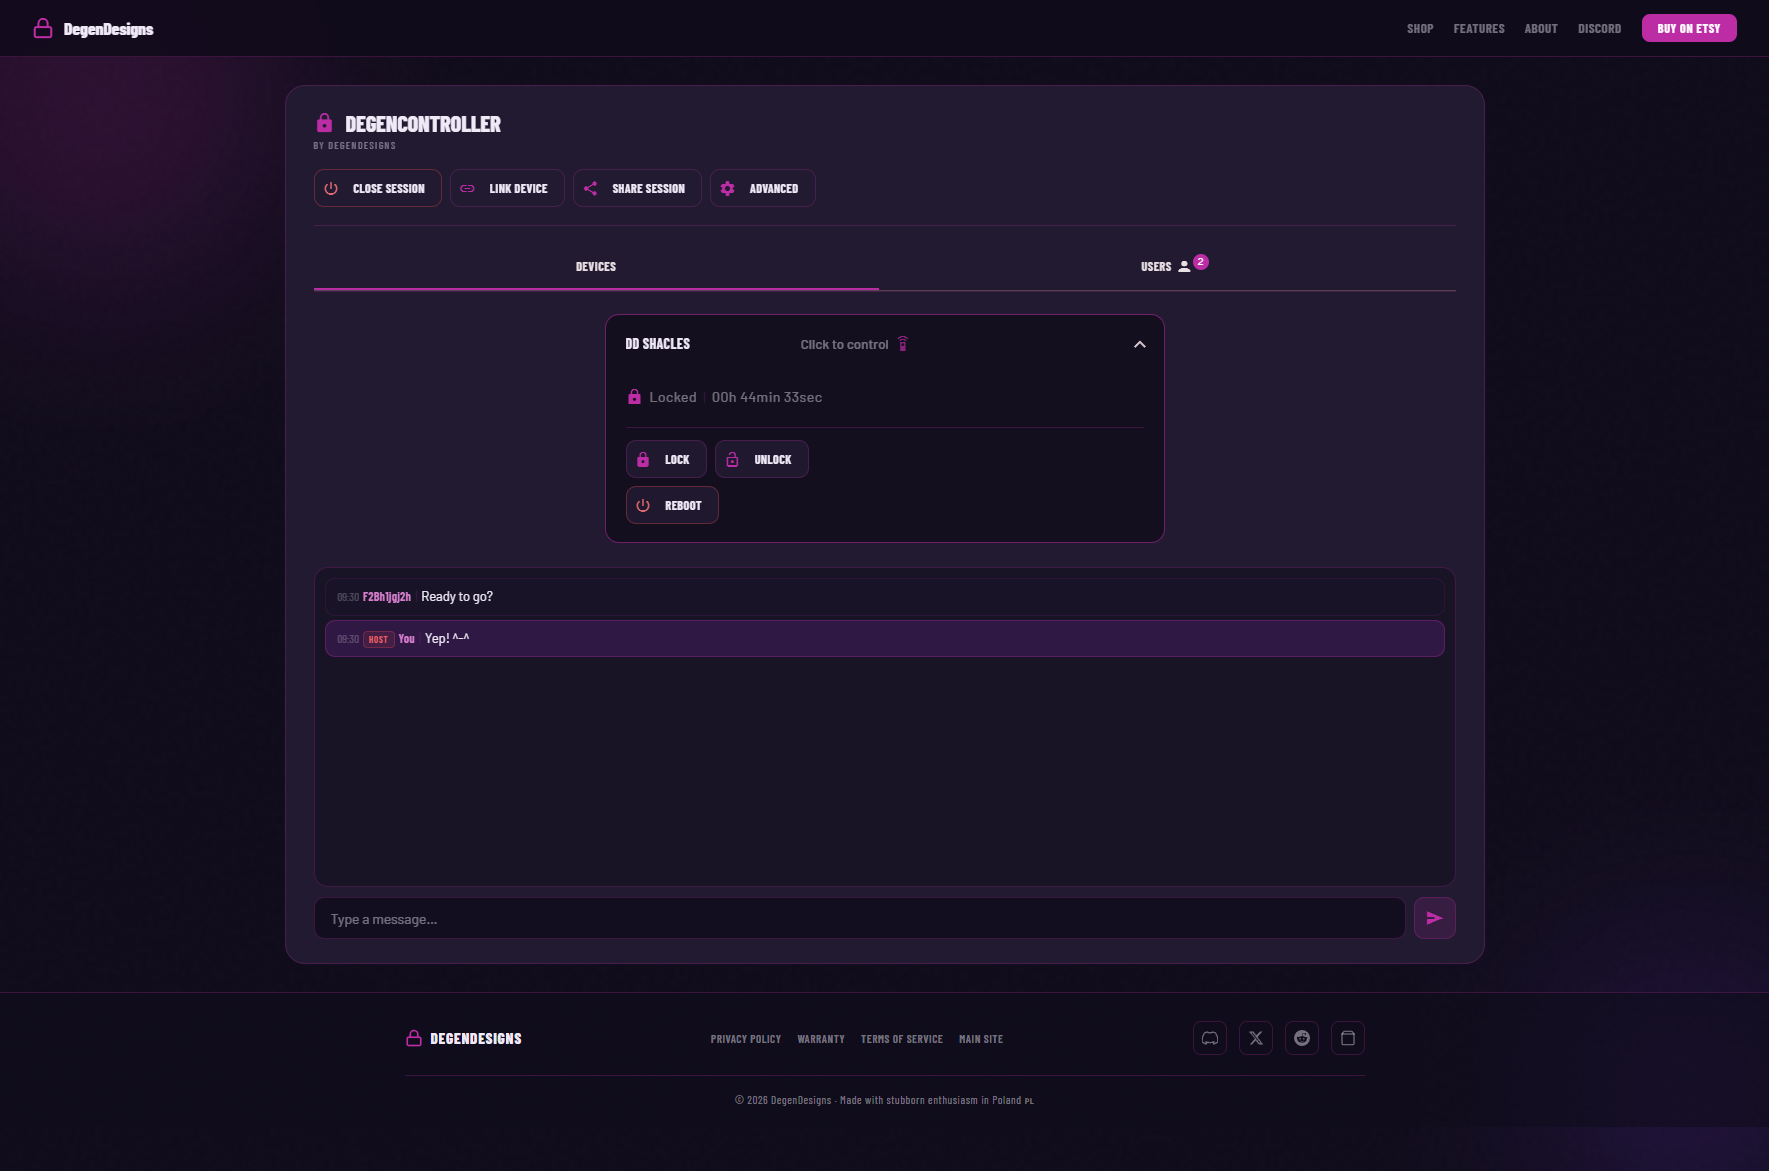Open the ABOUT nav link

pyautogui.click(x=1541, y=29)
